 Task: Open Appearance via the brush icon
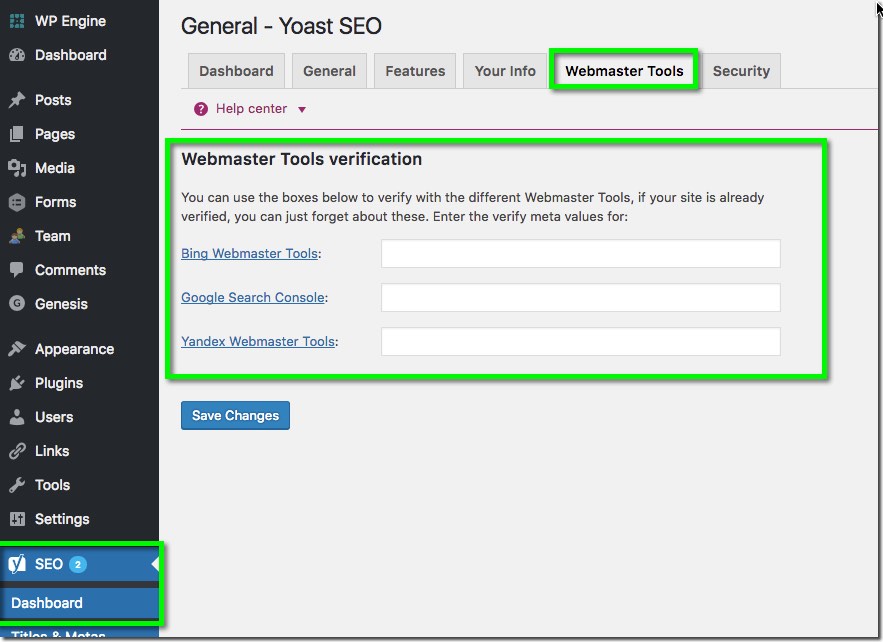(x=16, y=349)
